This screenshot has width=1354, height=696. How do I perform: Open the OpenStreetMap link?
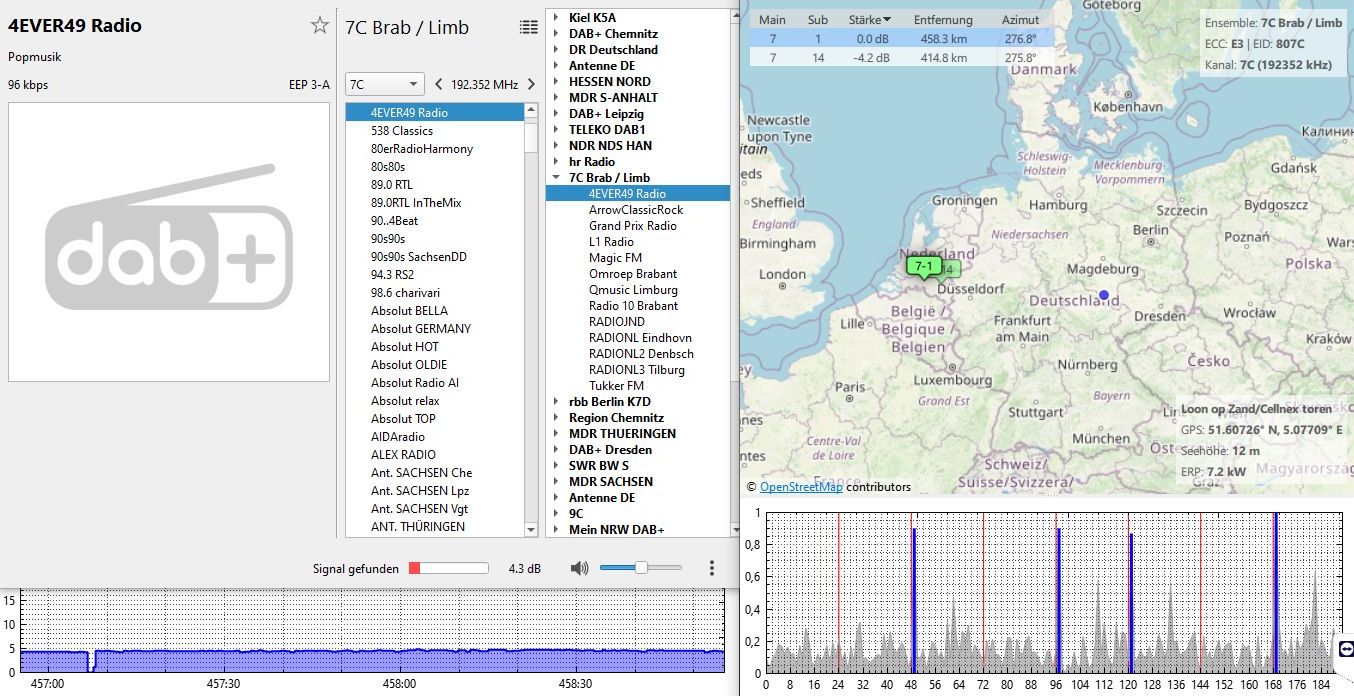[x=800, y=487]
